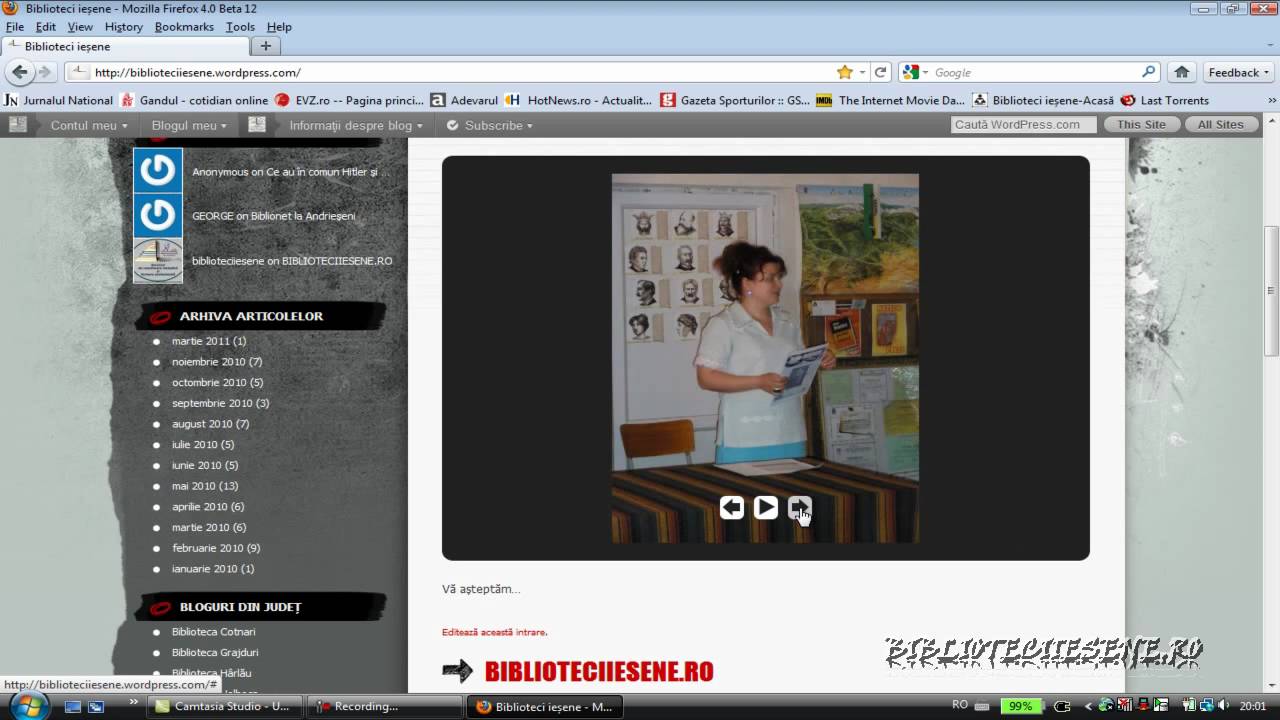Expand the bookmarks toolbar overflow chevron
Viewport: 1280px width, 720px height.
click(x=1271, y=100)
